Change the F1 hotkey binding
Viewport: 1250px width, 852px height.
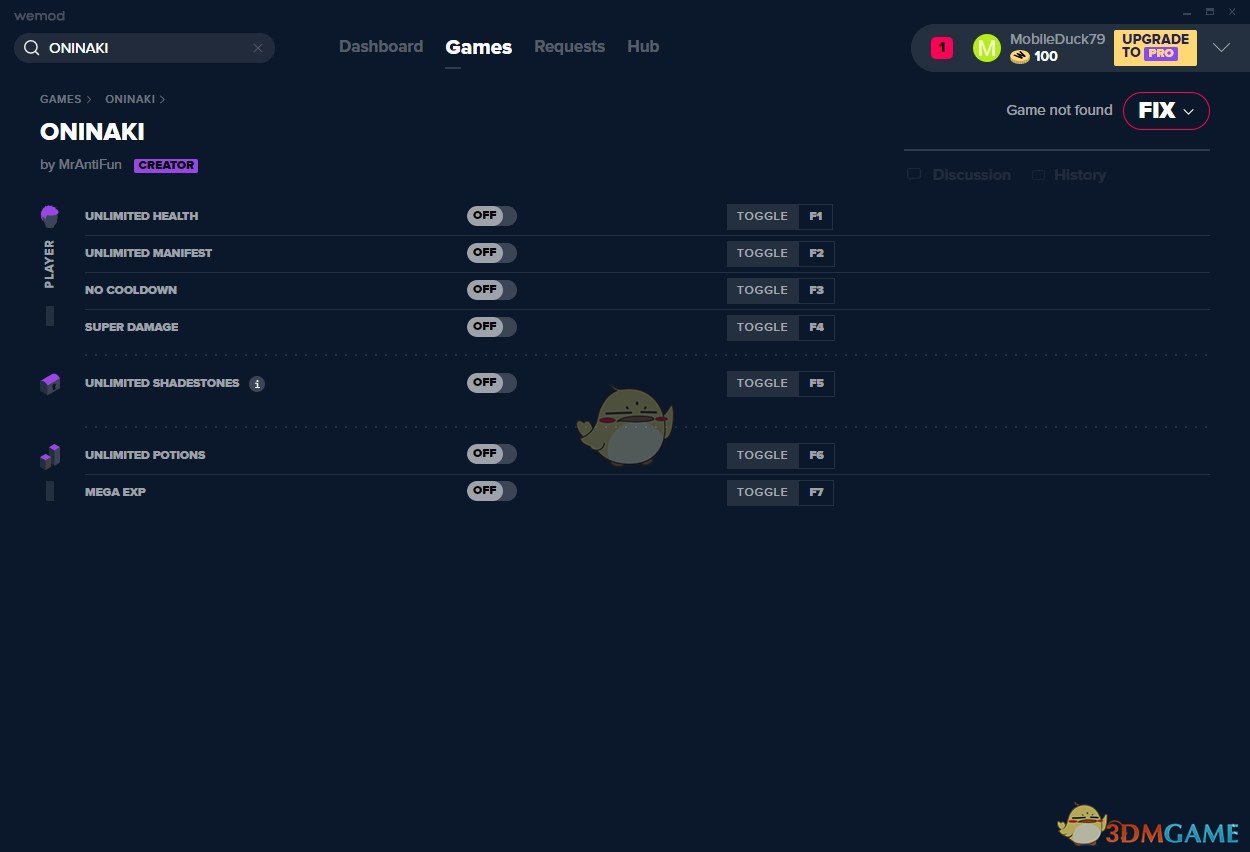coord(816,216)
